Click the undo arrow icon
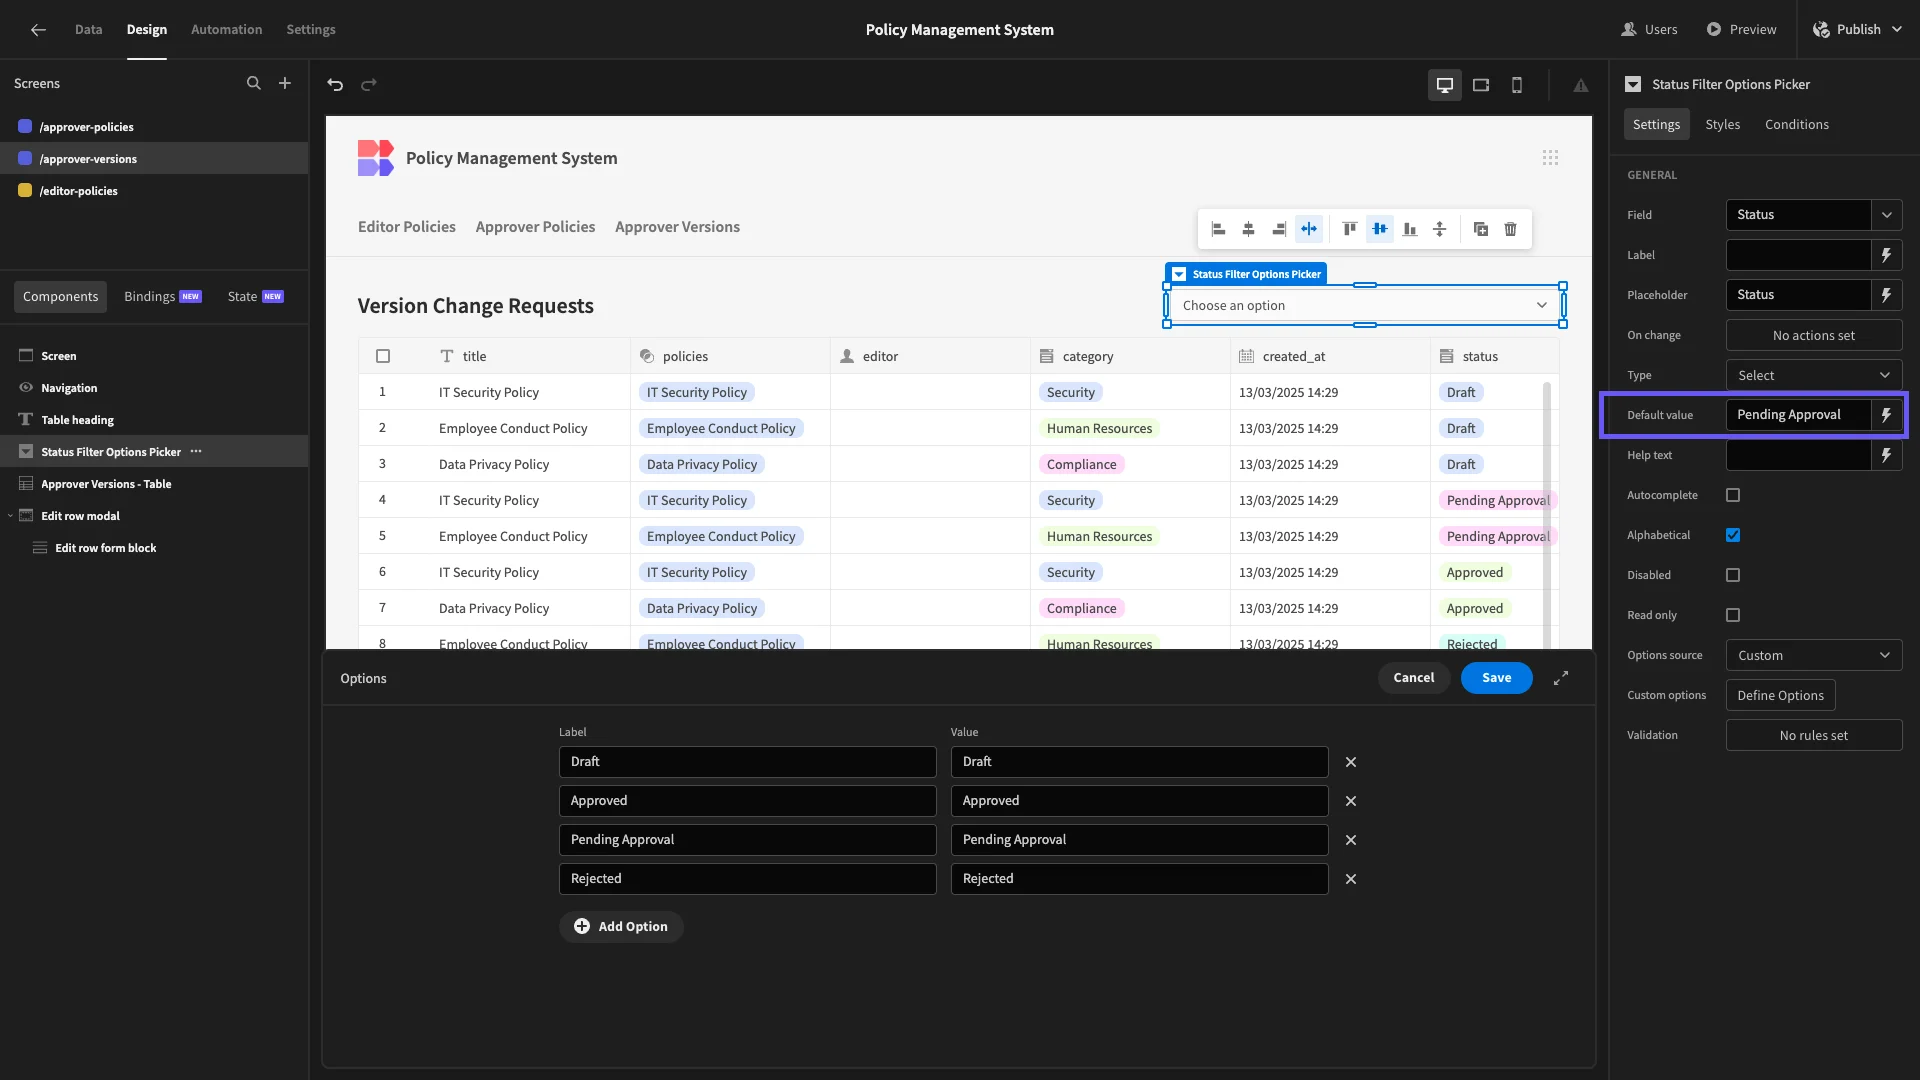The image size is (1920, 1080). [335, 85]
